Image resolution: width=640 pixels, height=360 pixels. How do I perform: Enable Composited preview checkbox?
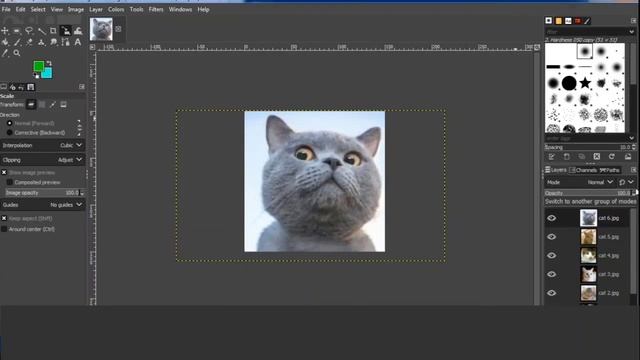(9, 182)
